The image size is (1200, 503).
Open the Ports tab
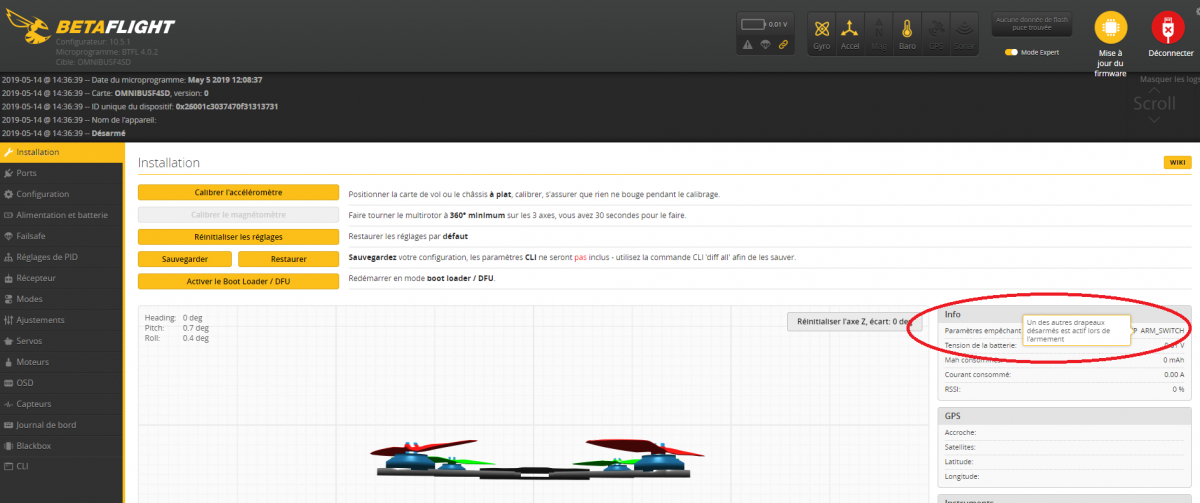click(27, 173)
